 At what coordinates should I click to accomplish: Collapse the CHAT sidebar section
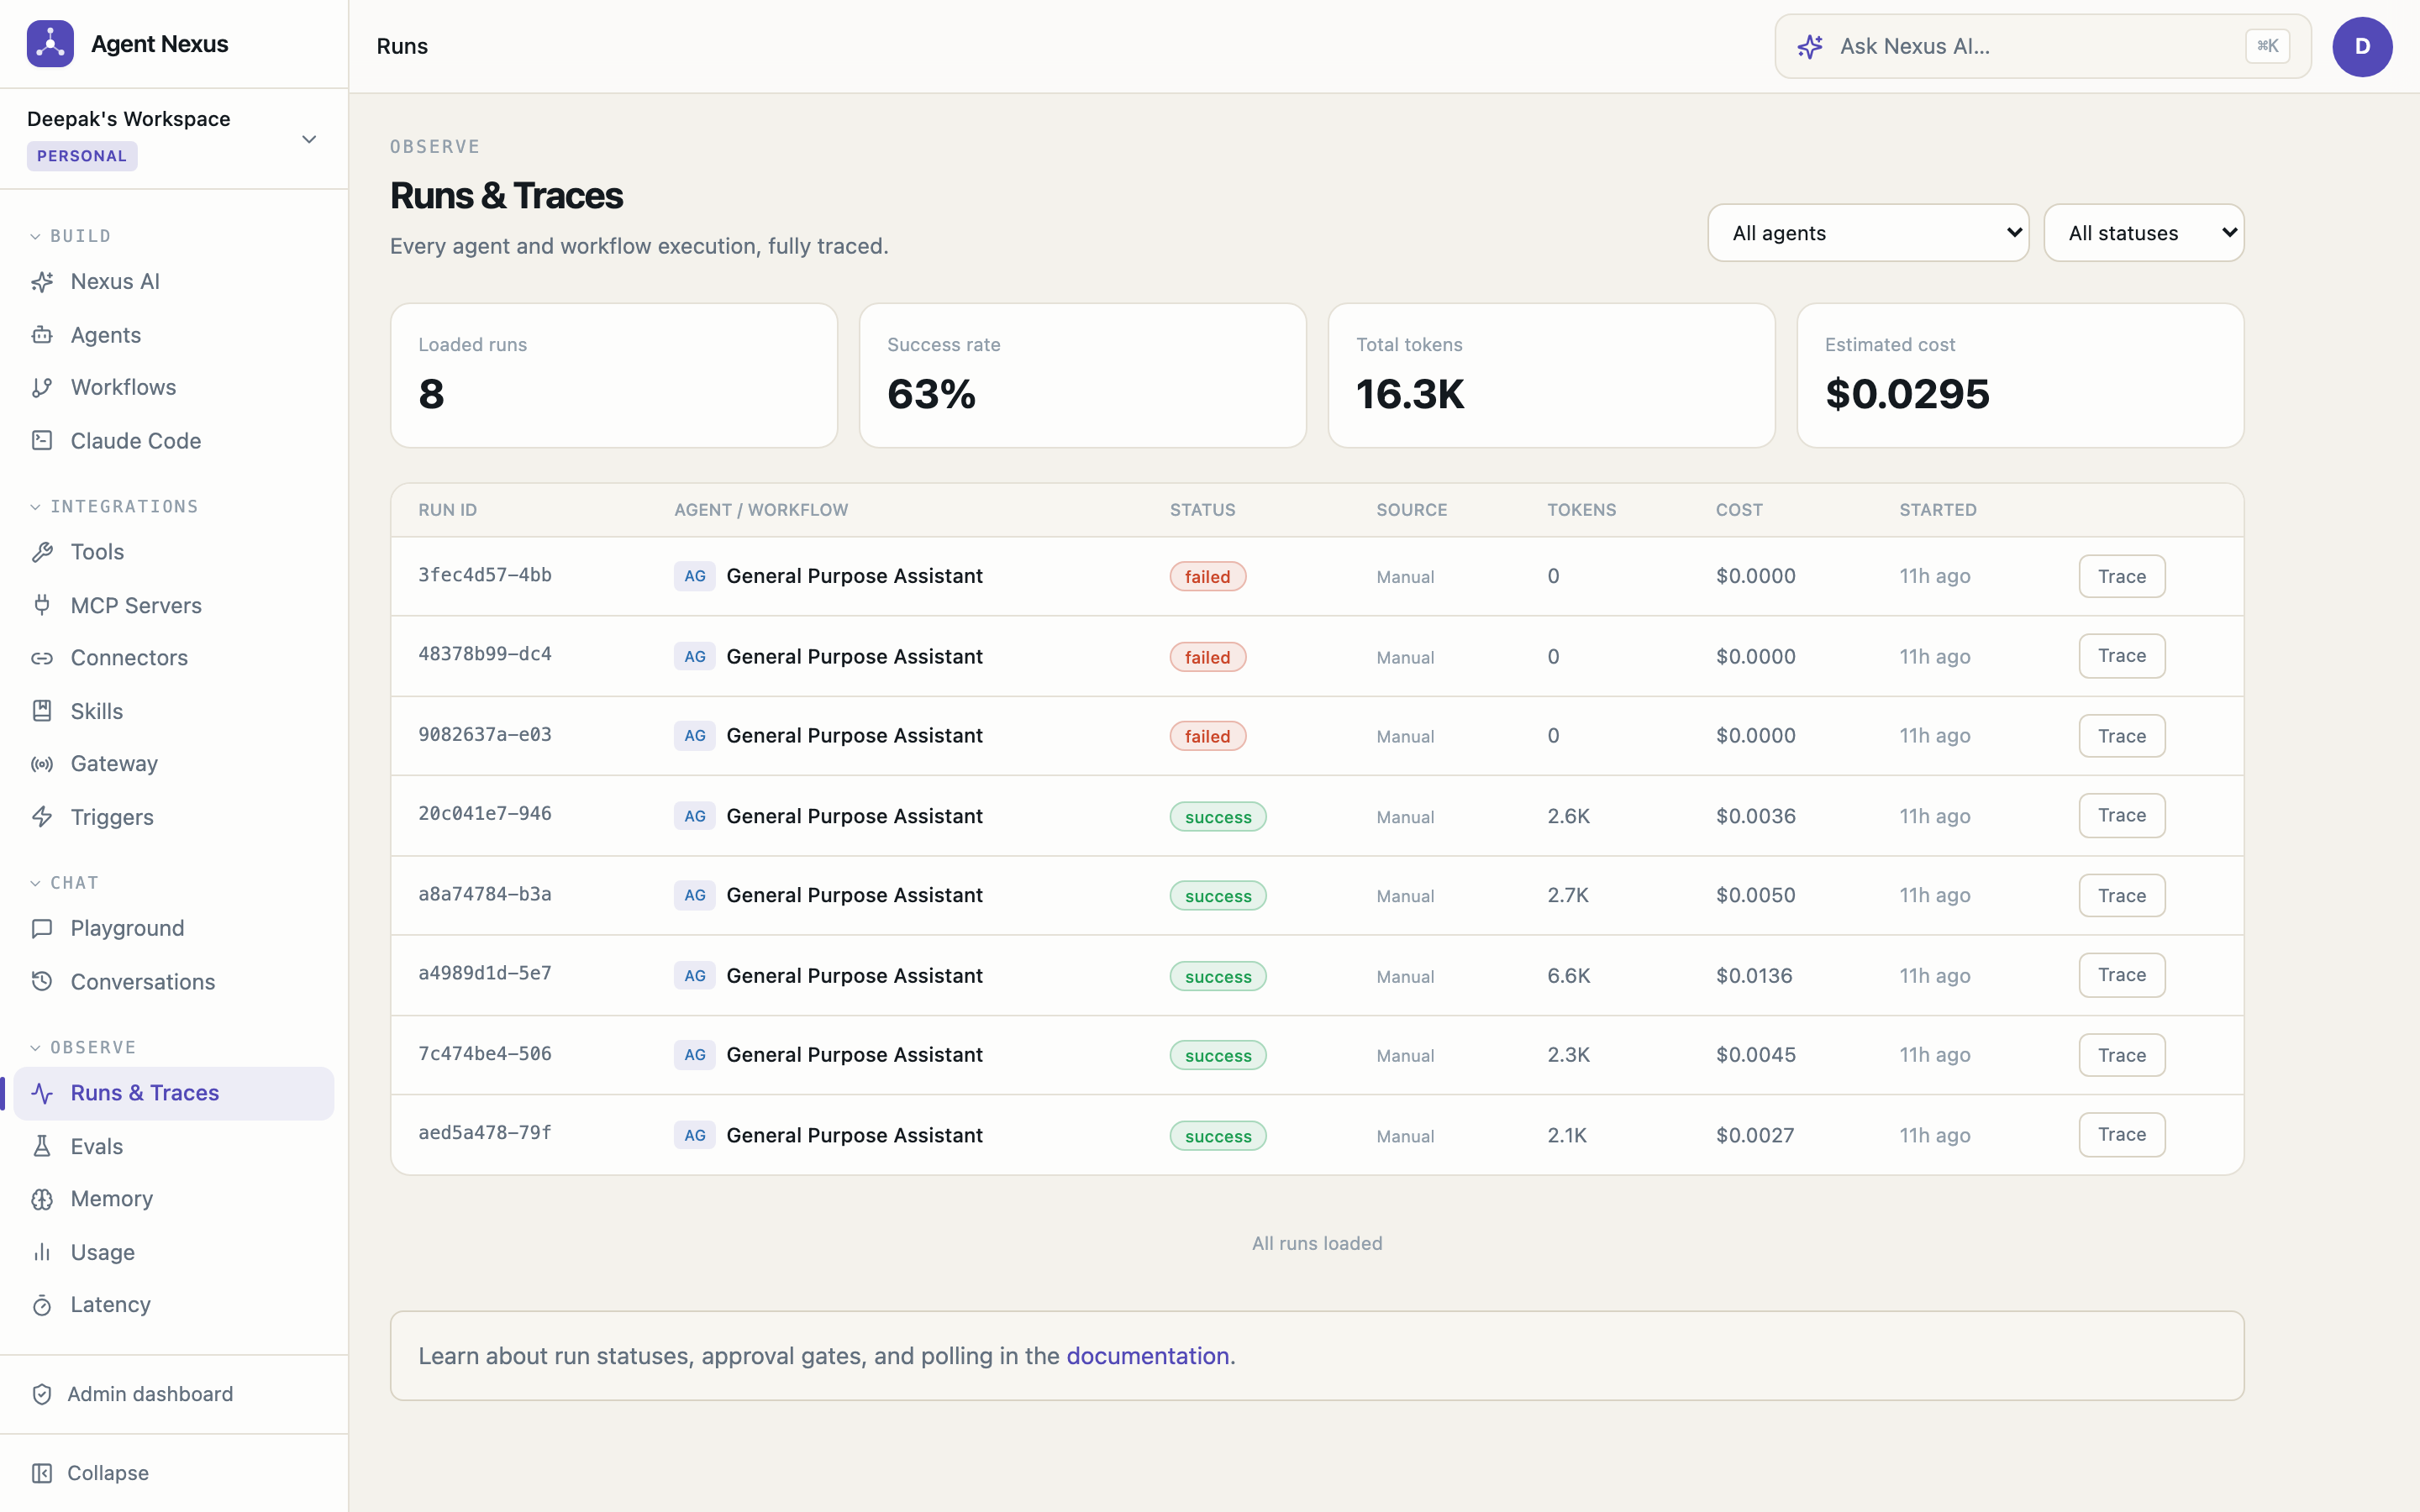[x=64, y=883]
